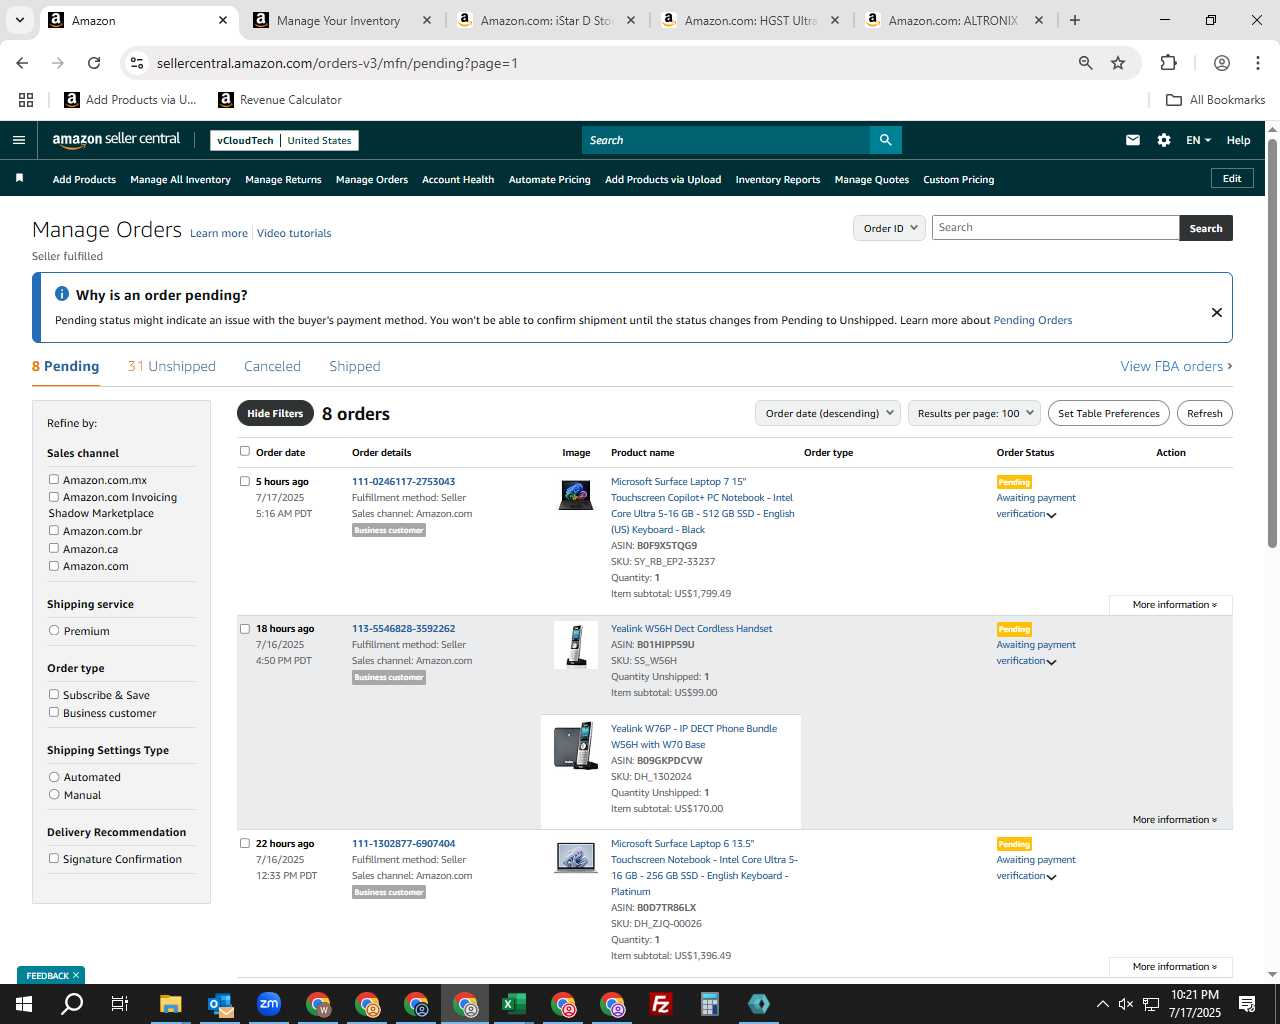Click the site information icon in address bar
The image size is (1280, 1024).
[137, 63]
